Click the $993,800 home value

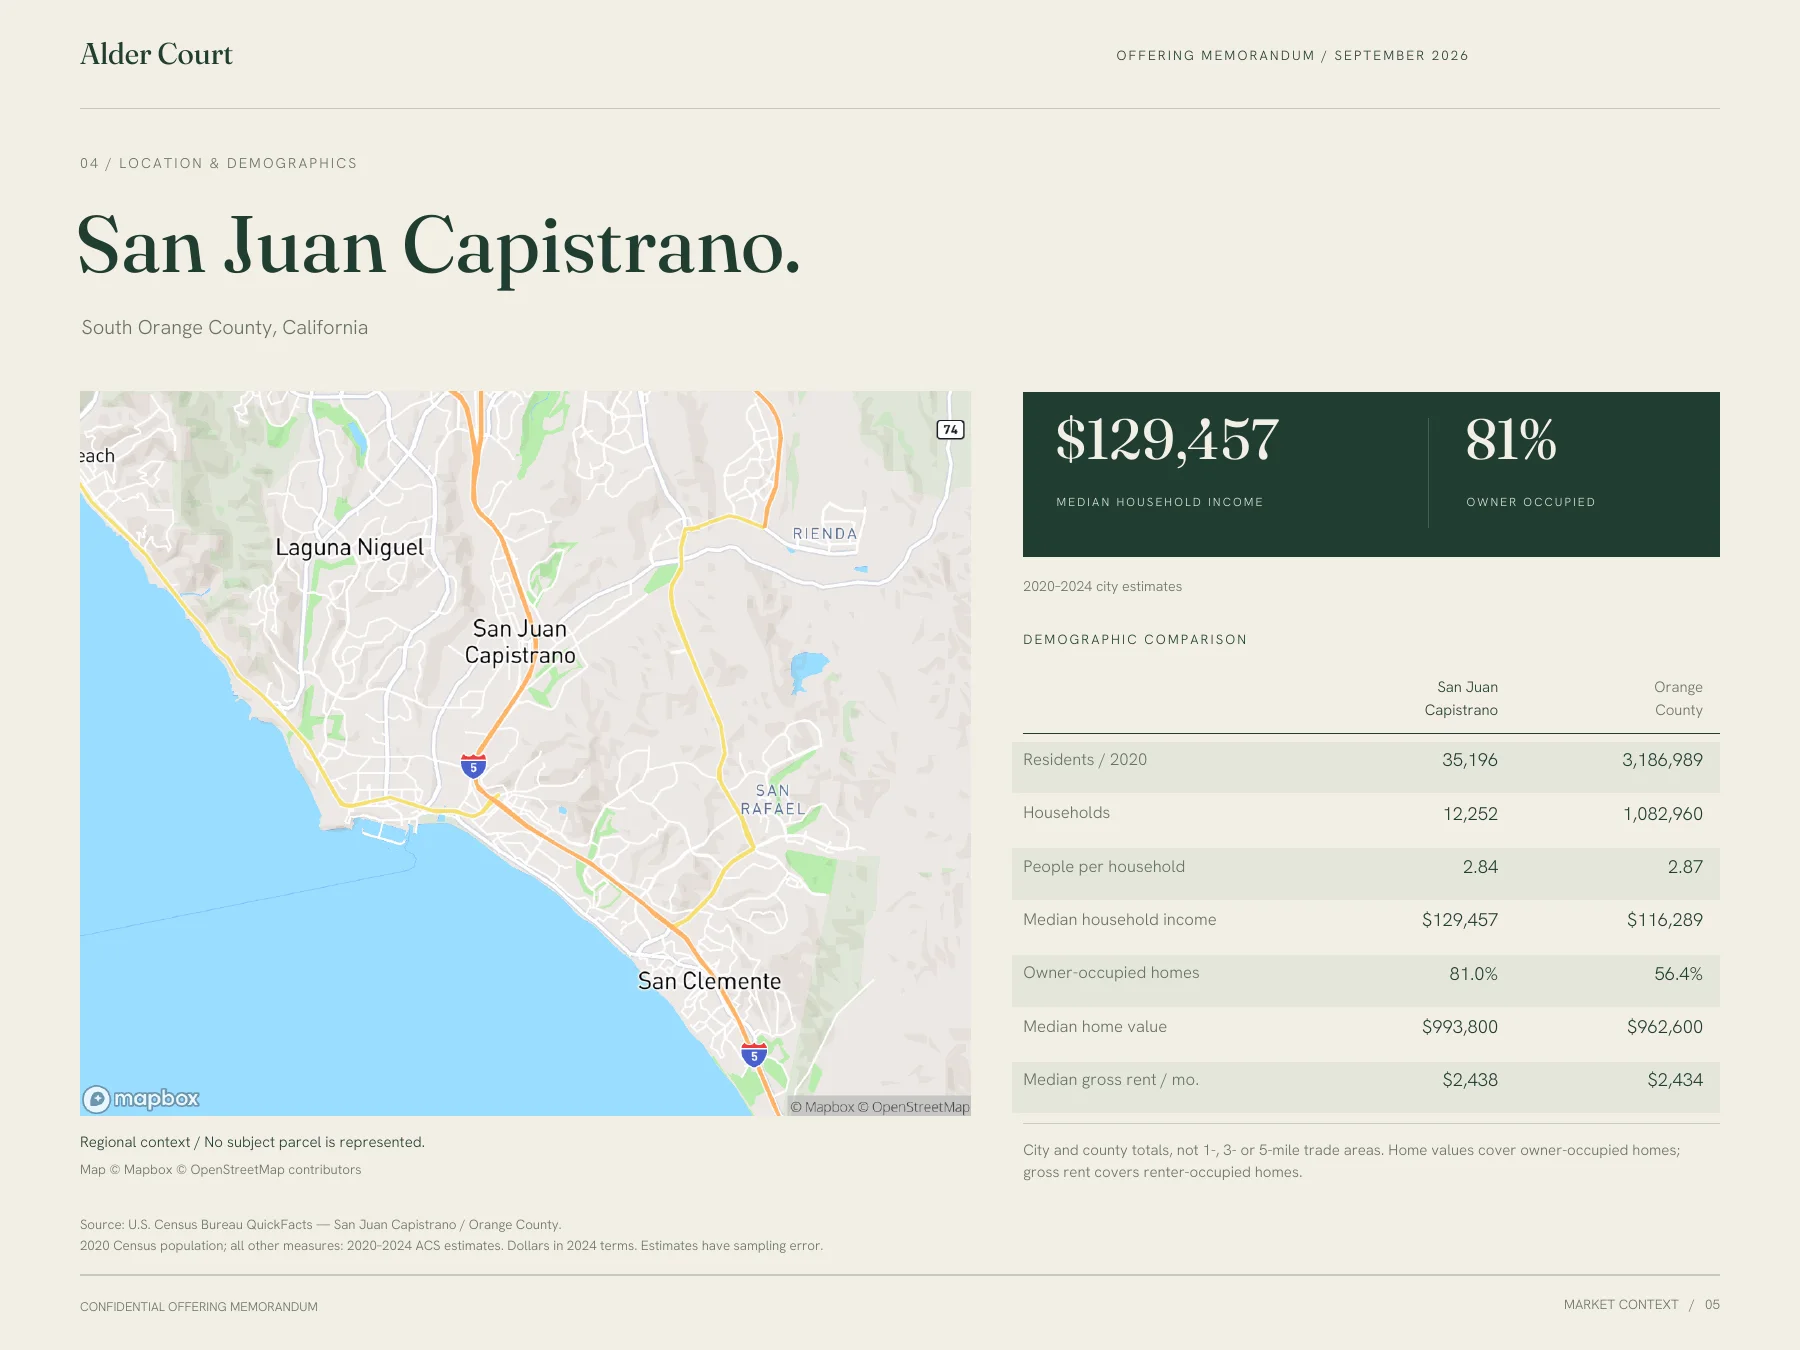point(1460,1027)
